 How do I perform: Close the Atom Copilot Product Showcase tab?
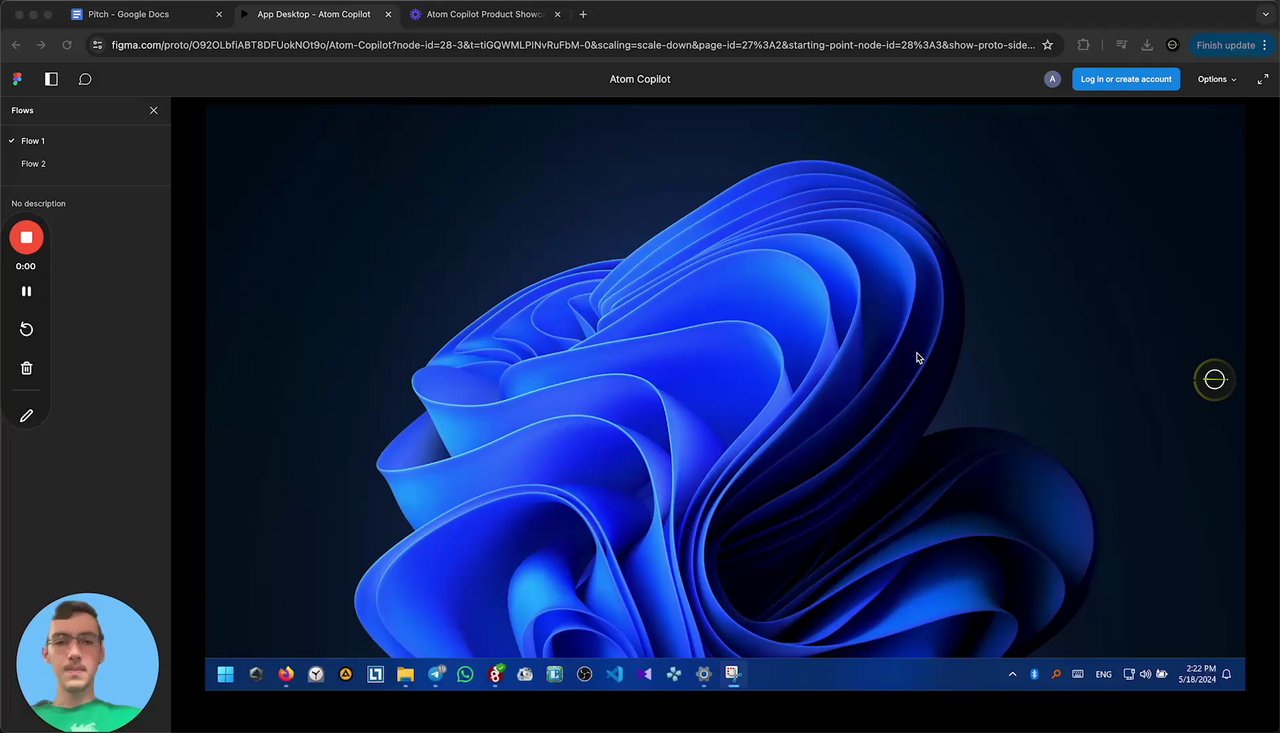557,15
